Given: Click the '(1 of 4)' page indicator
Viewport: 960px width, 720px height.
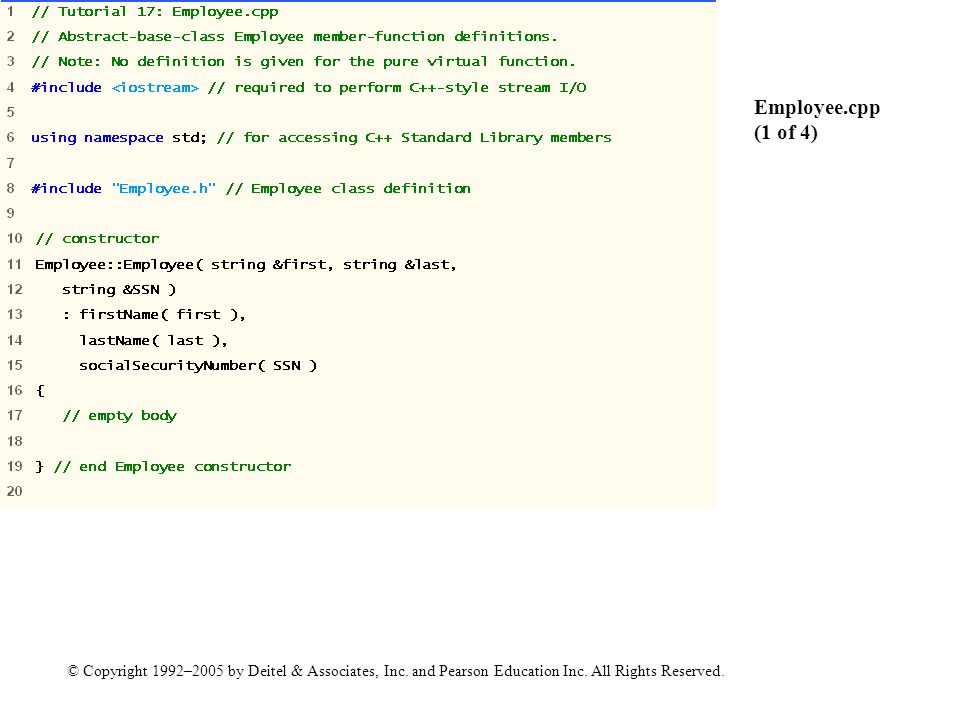Looking at the screenshot, I should click(786, 132).
